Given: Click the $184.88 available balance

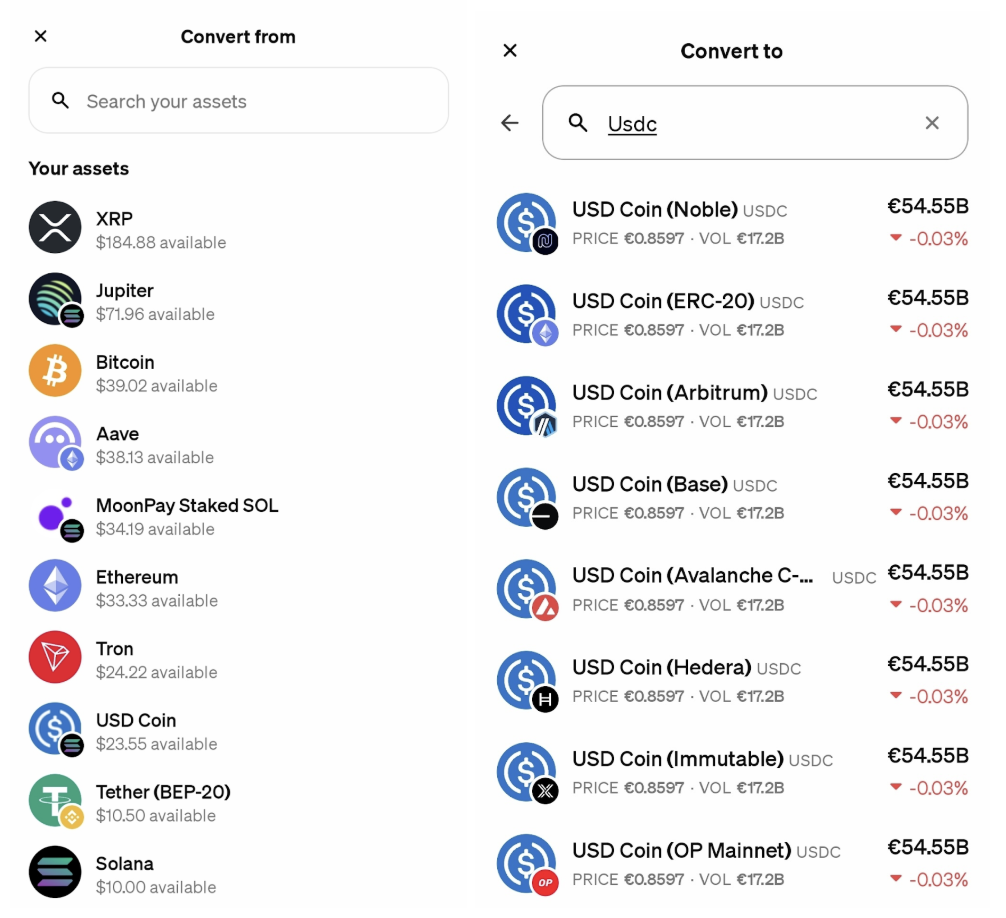Looking at the screenshot, I should (x=161, y=242).
